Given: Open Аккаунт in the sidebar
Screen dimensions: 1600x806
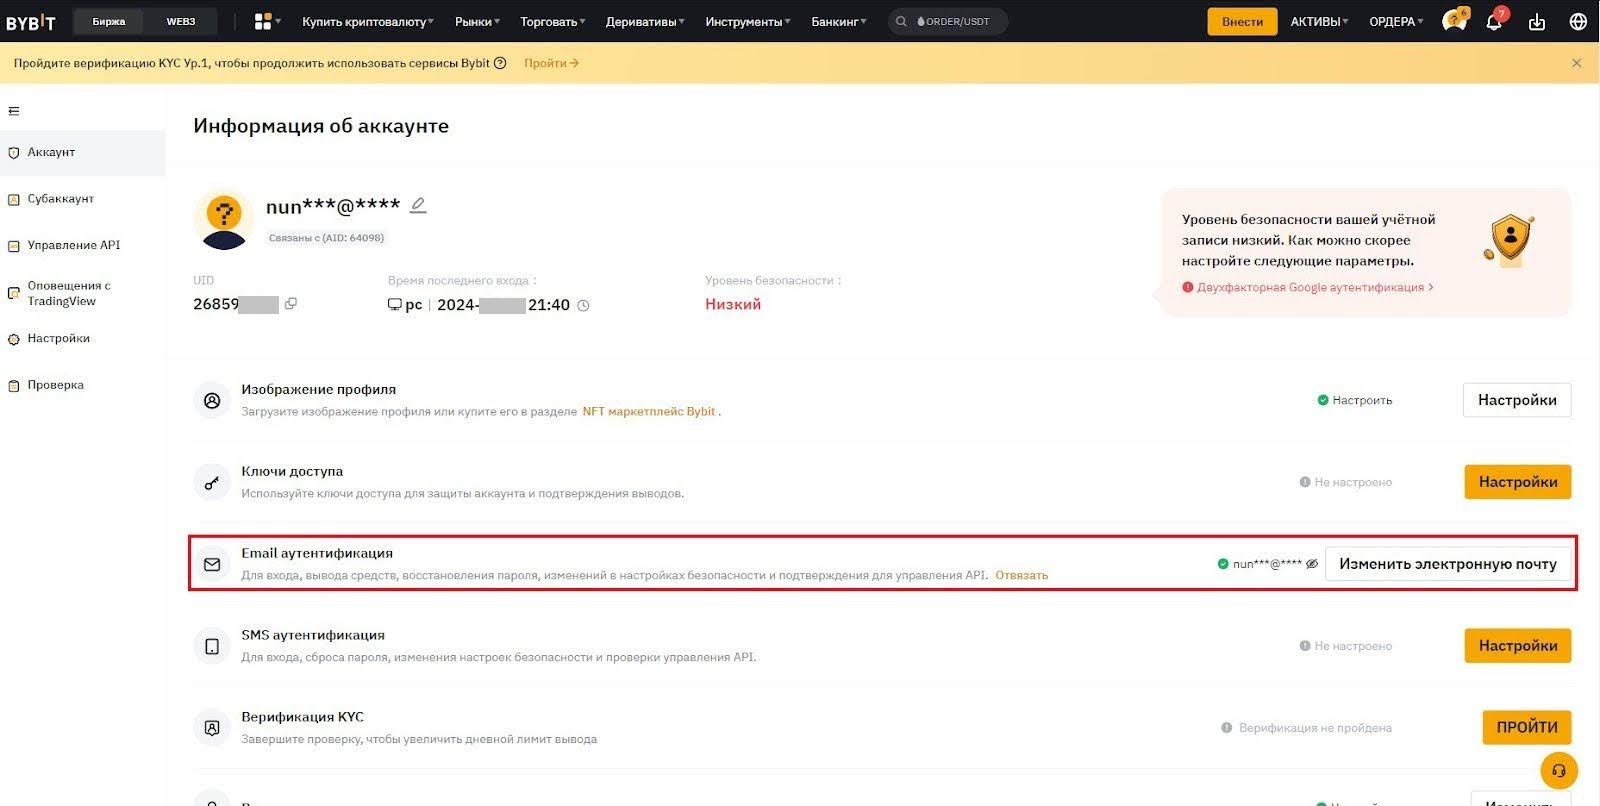Looking at the screenshot, I should pyautogui.click(x=82, y=152).
